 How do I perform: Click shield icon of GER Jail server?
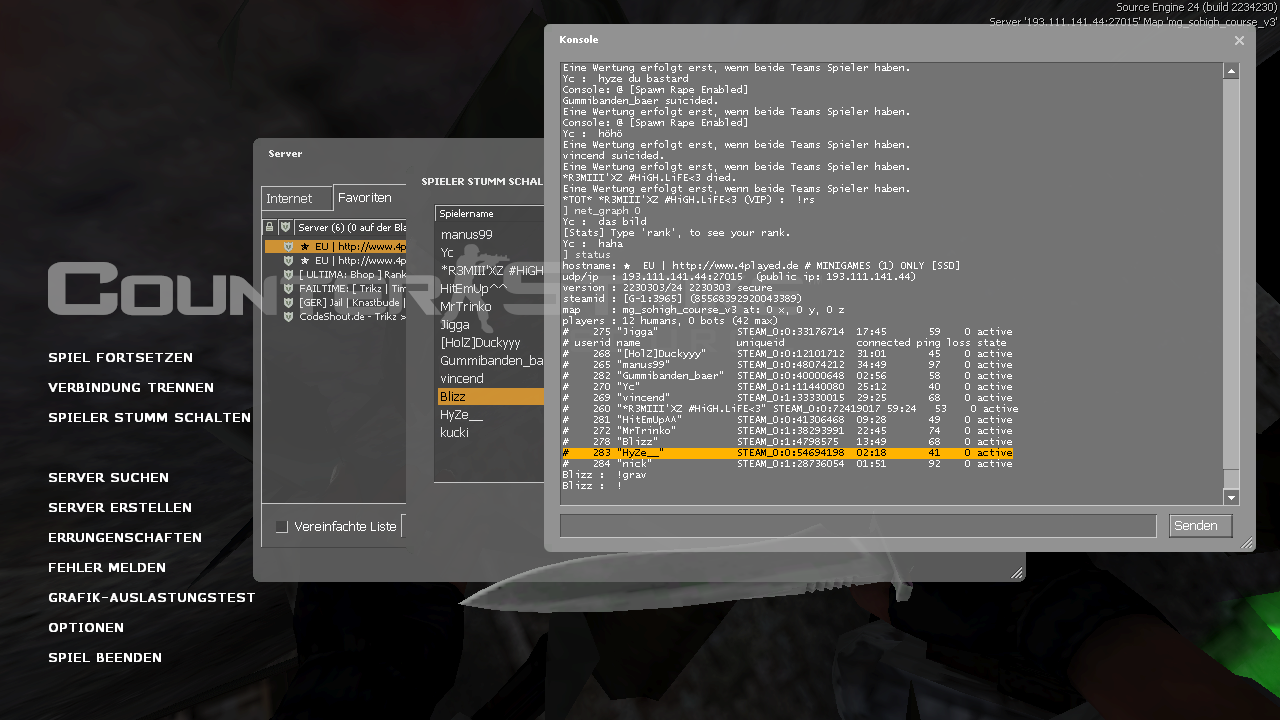288,303
